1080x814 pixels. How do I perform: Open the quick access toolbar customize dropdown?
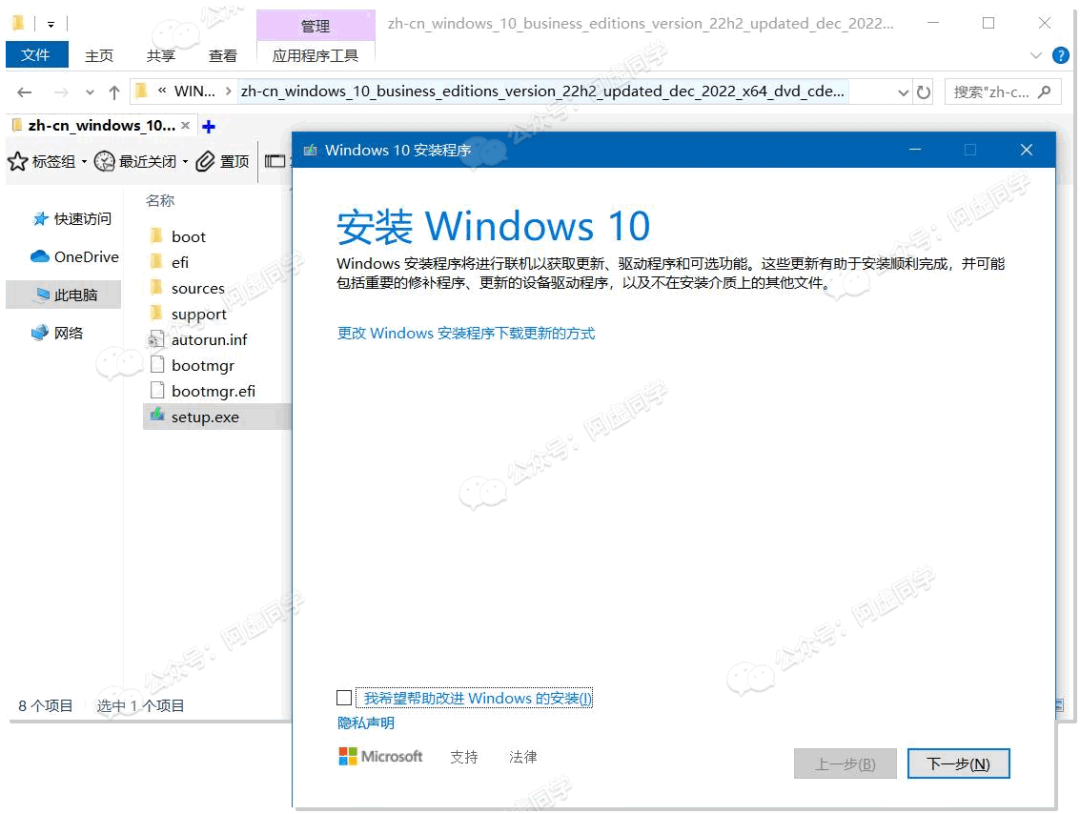click(x=51, y=24)
